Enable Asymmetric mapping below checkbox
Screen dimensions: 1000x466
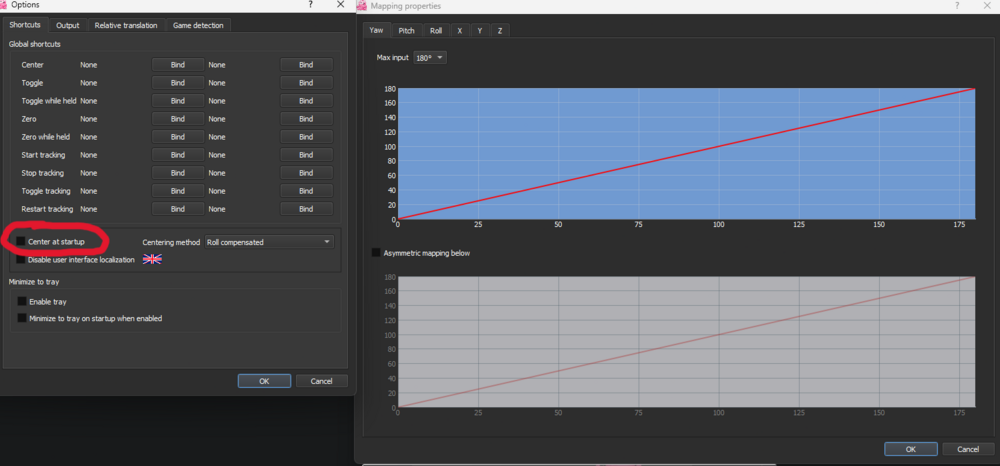(376, 253)
